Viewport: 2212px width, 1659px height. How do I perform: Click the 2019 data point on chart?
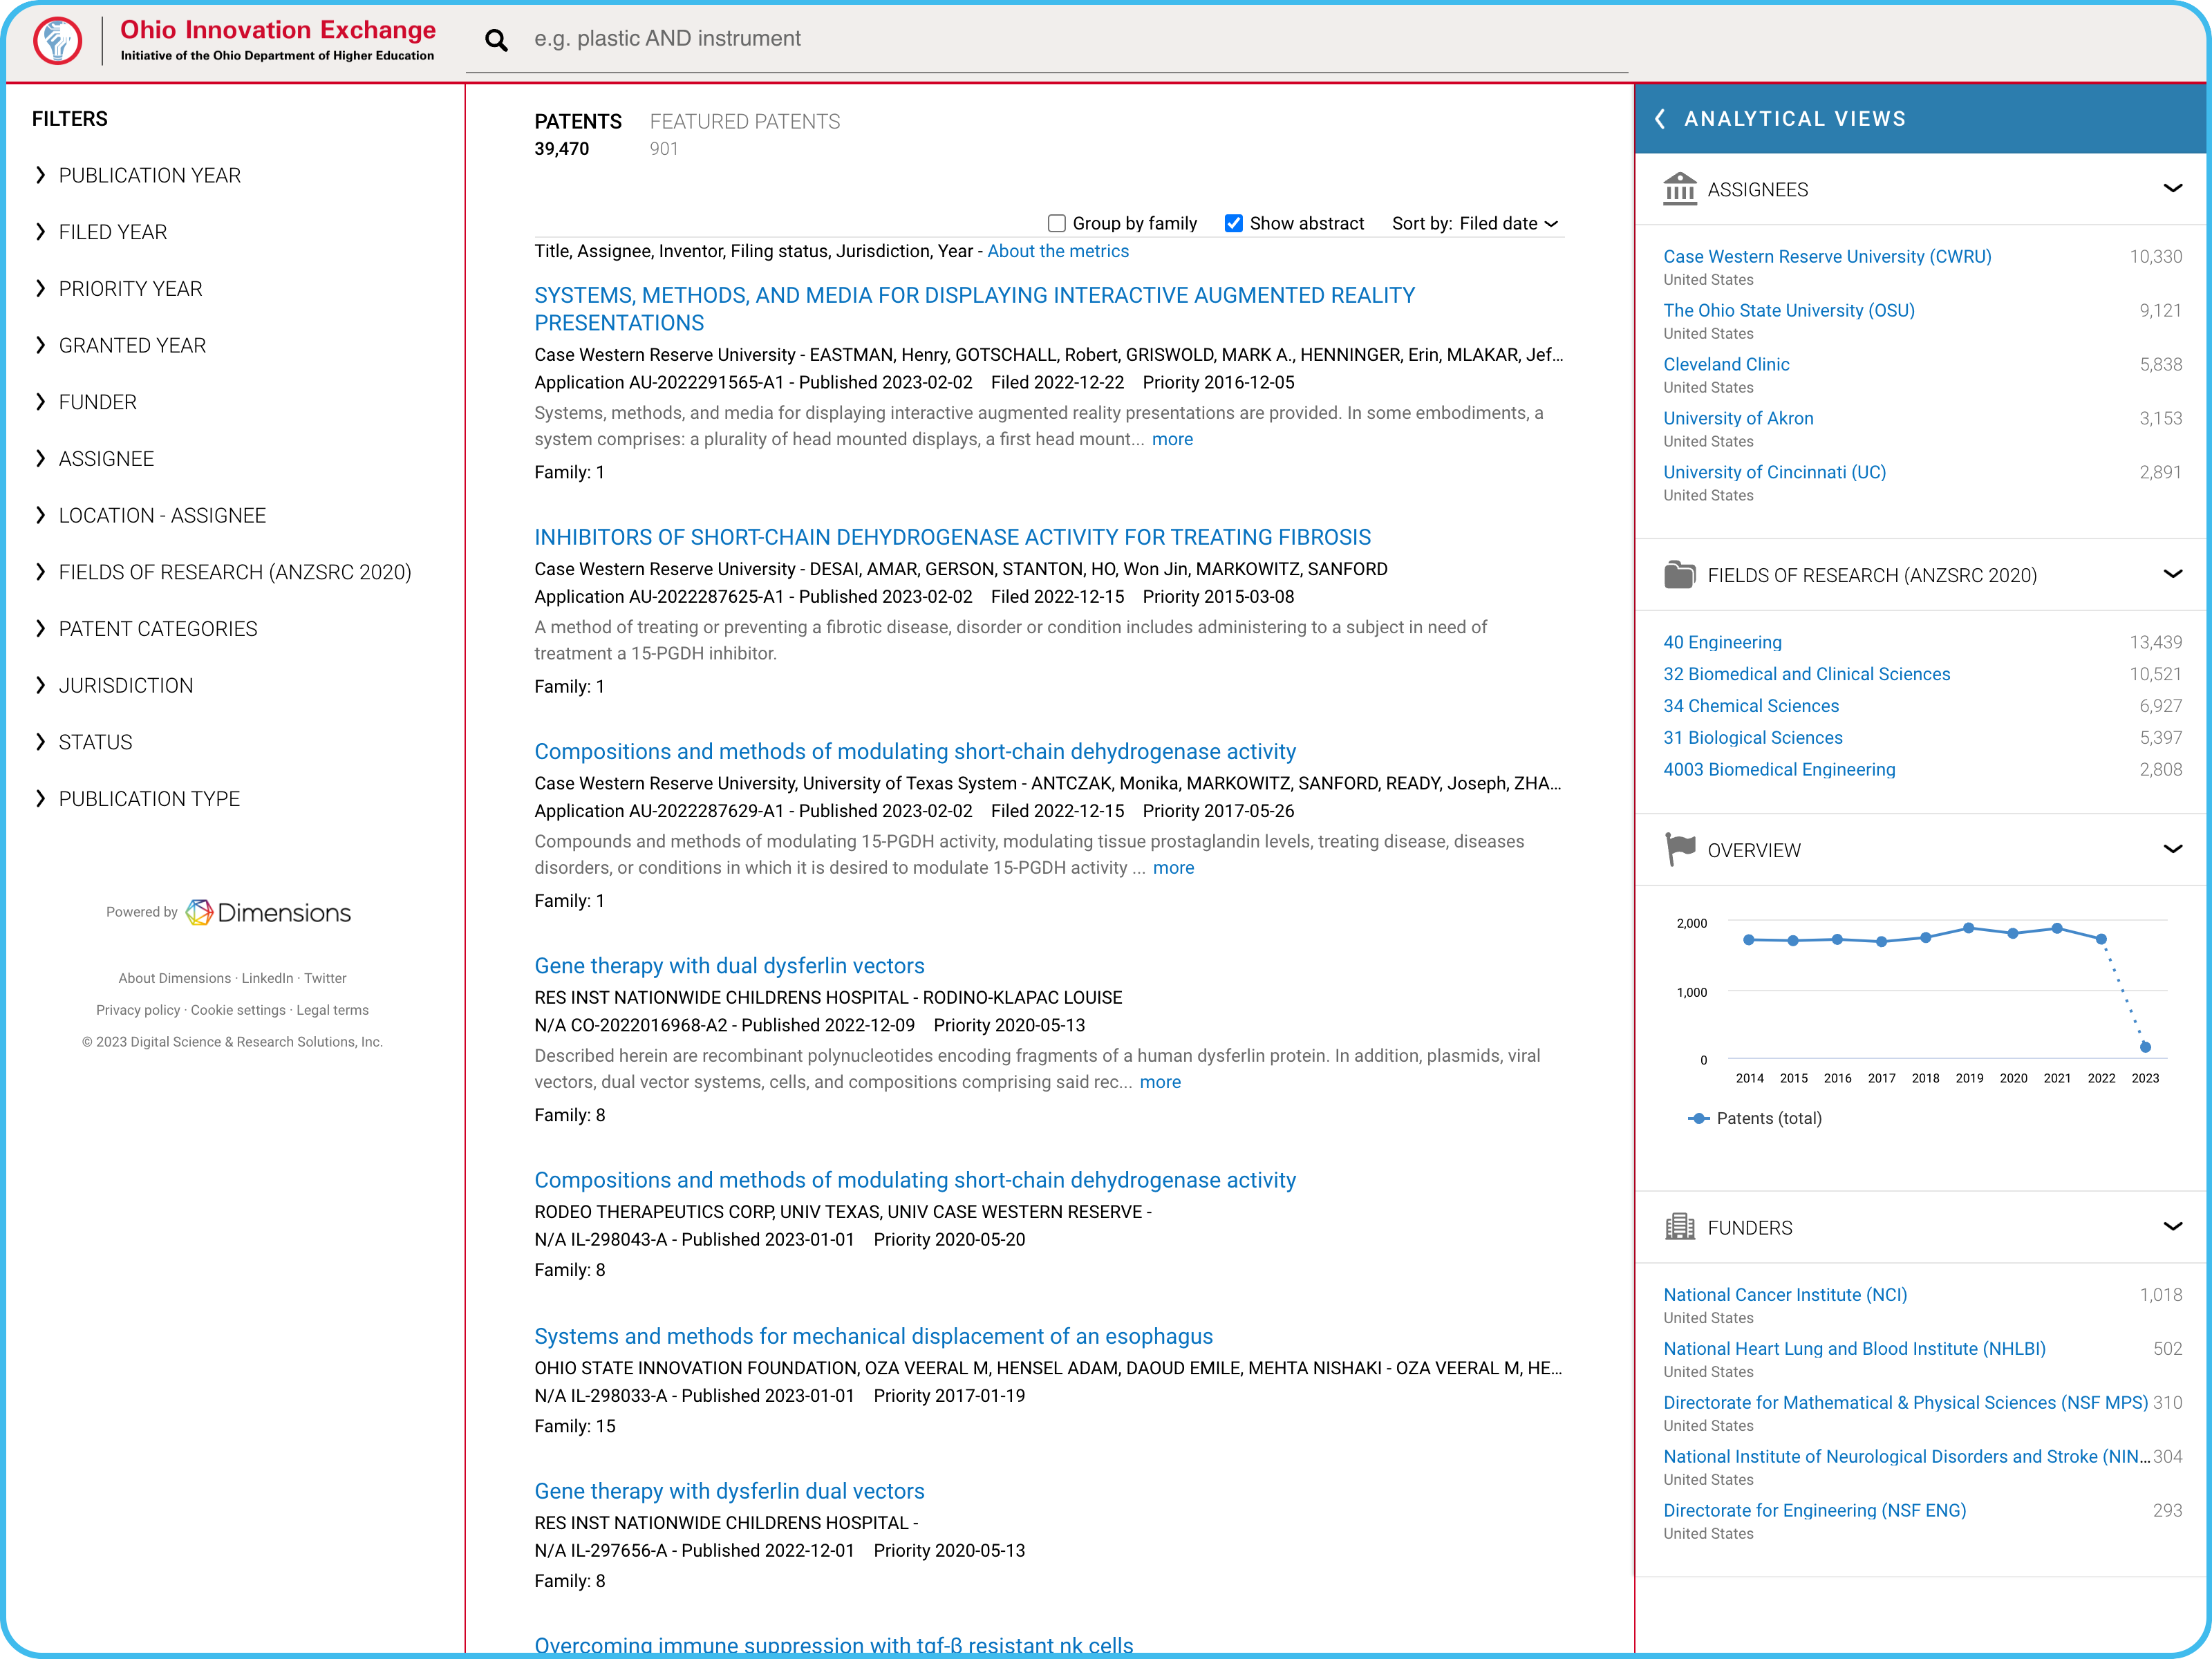pyautogui.click(x=1968, y=928)
